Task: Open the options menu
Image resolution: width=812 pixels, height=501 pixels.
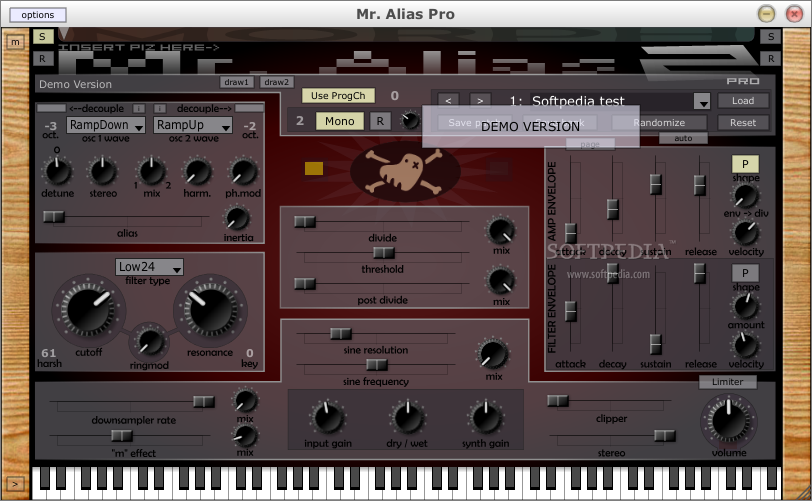Action: click(38, 15)
